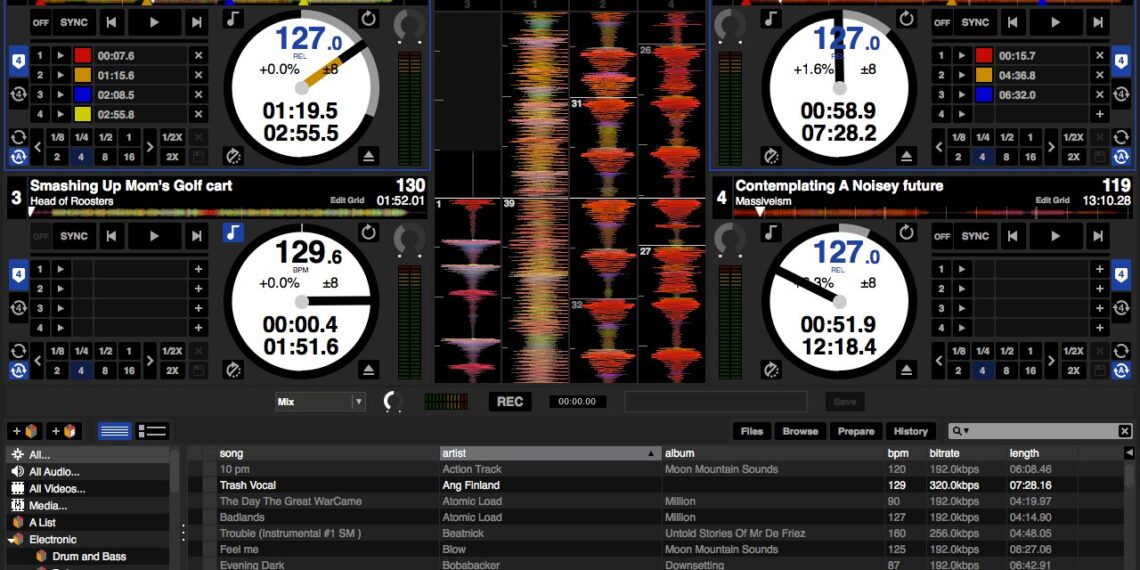The width and height of the screenshot is (1140, 570).
Task: Click the add smart crate icon
Action: [64, 431]
